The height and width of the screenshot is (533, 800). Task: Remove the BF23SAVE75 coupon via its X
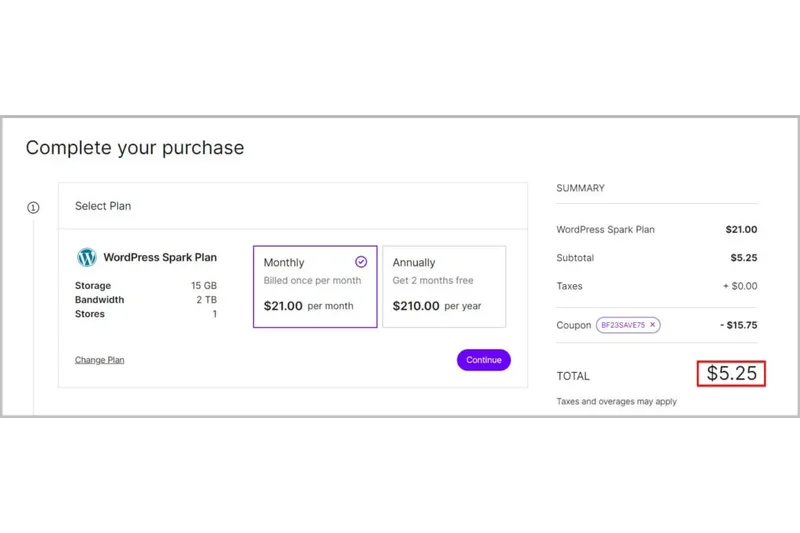point(652,325)
